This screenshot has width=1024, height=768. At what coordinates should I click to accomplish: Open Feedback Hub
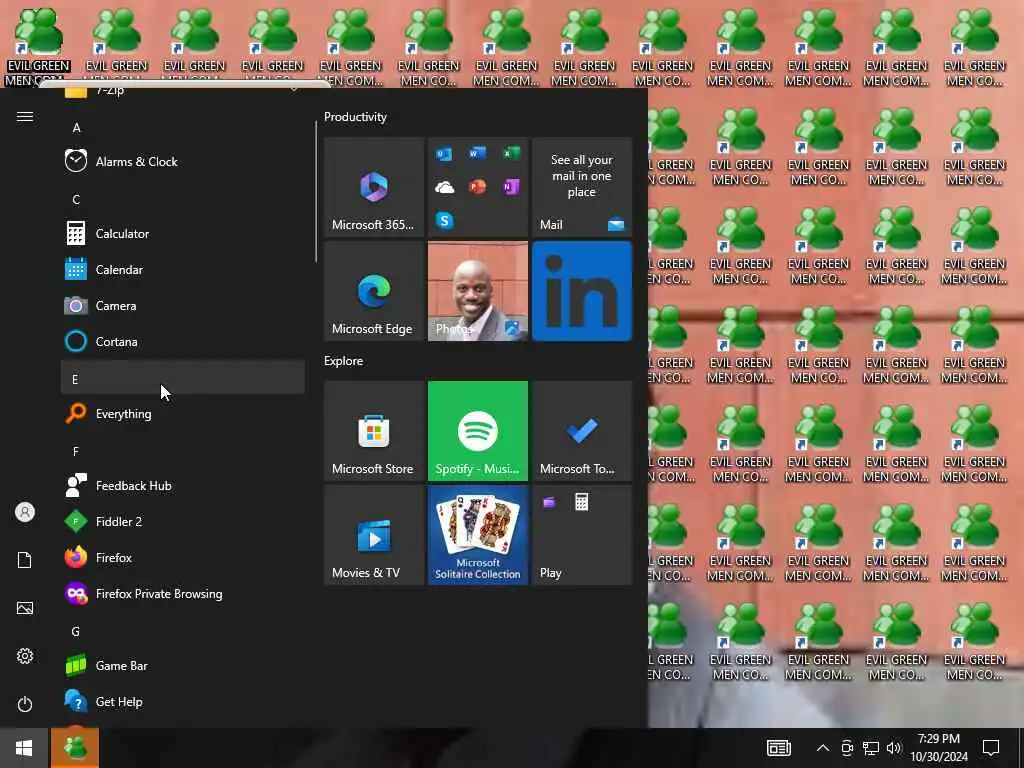pyautogui.click(x=182, y=485)
